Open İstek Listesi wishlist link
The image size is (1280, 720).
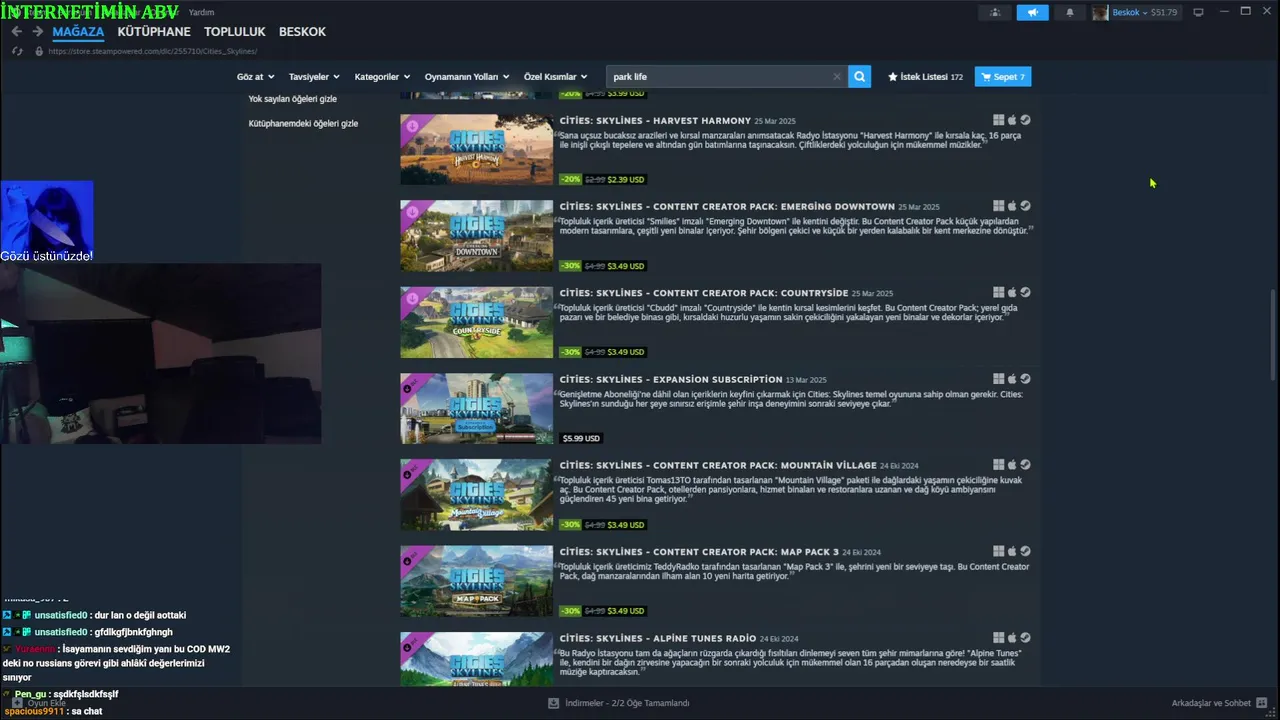pyautogui.click(x=925, y=77)
